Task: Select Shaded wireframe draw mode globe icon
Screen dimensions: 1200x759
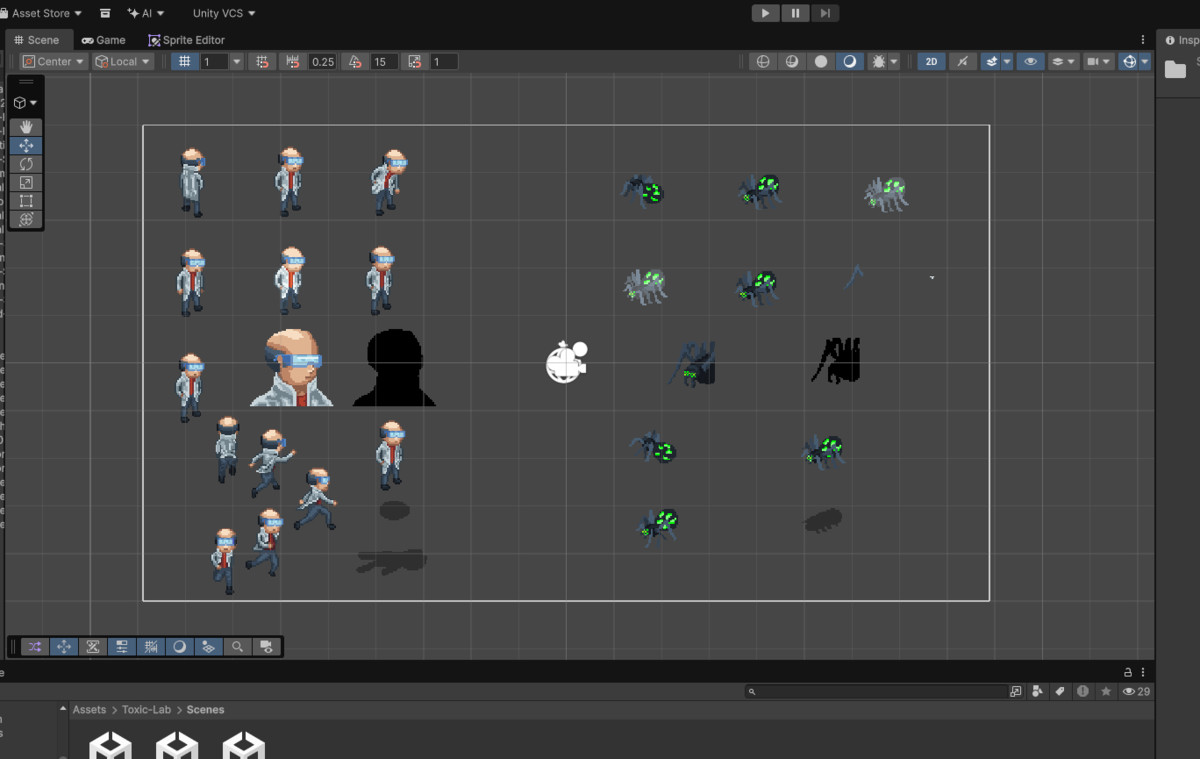Action: point(792,61)
